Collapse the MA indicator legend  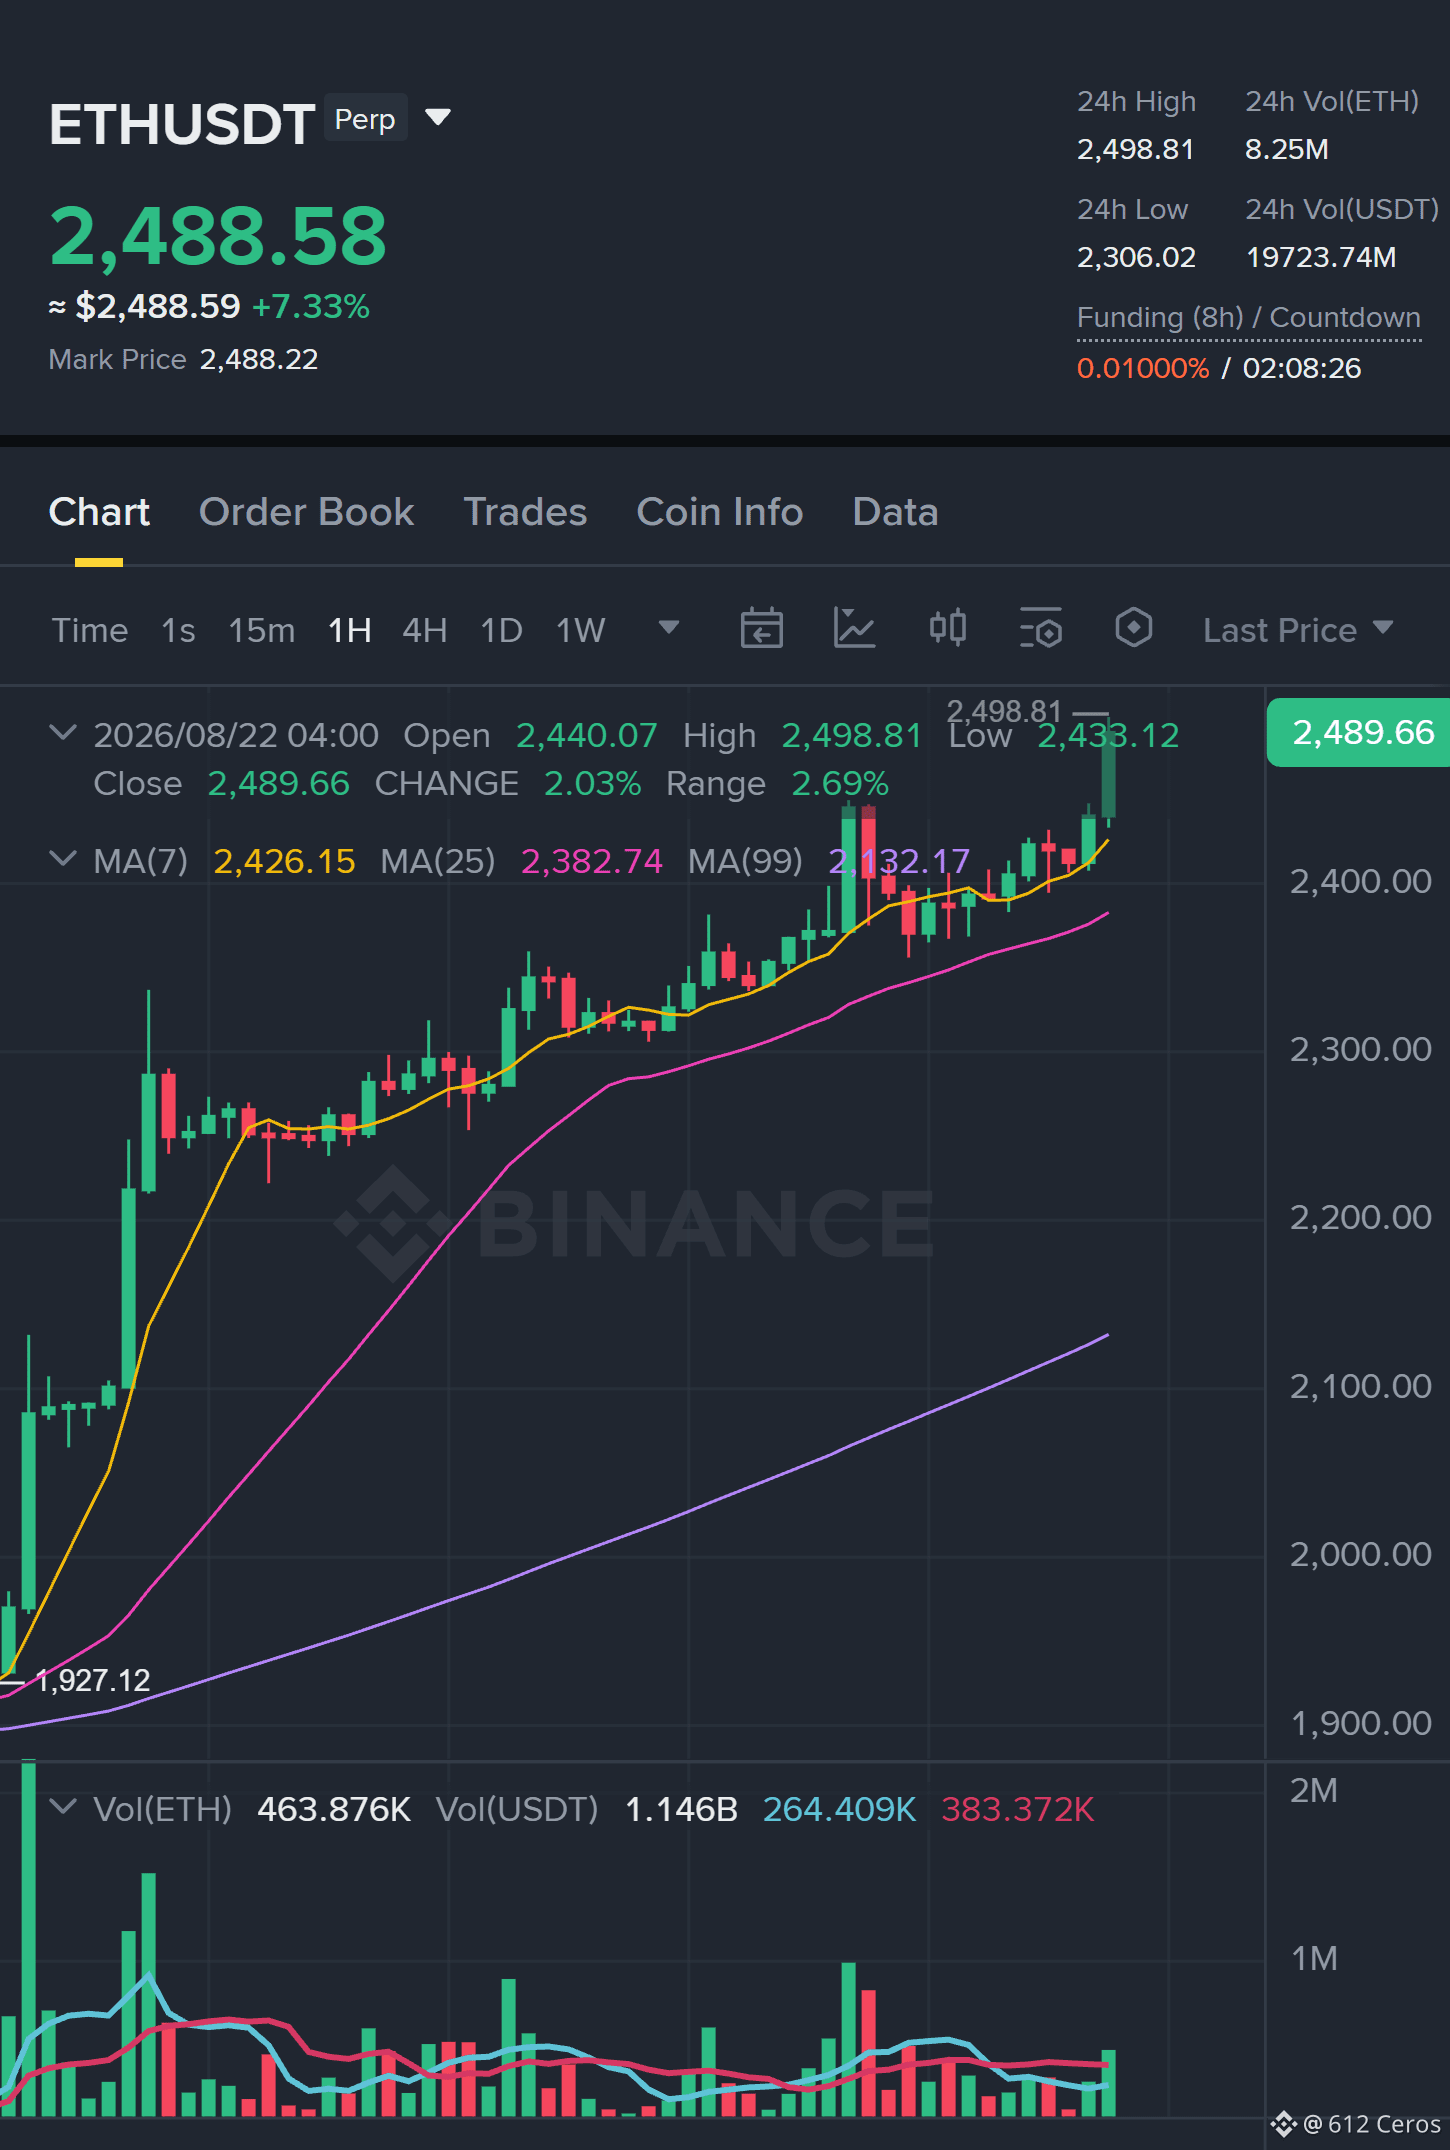pyautogui.click(x=63, y=859)
